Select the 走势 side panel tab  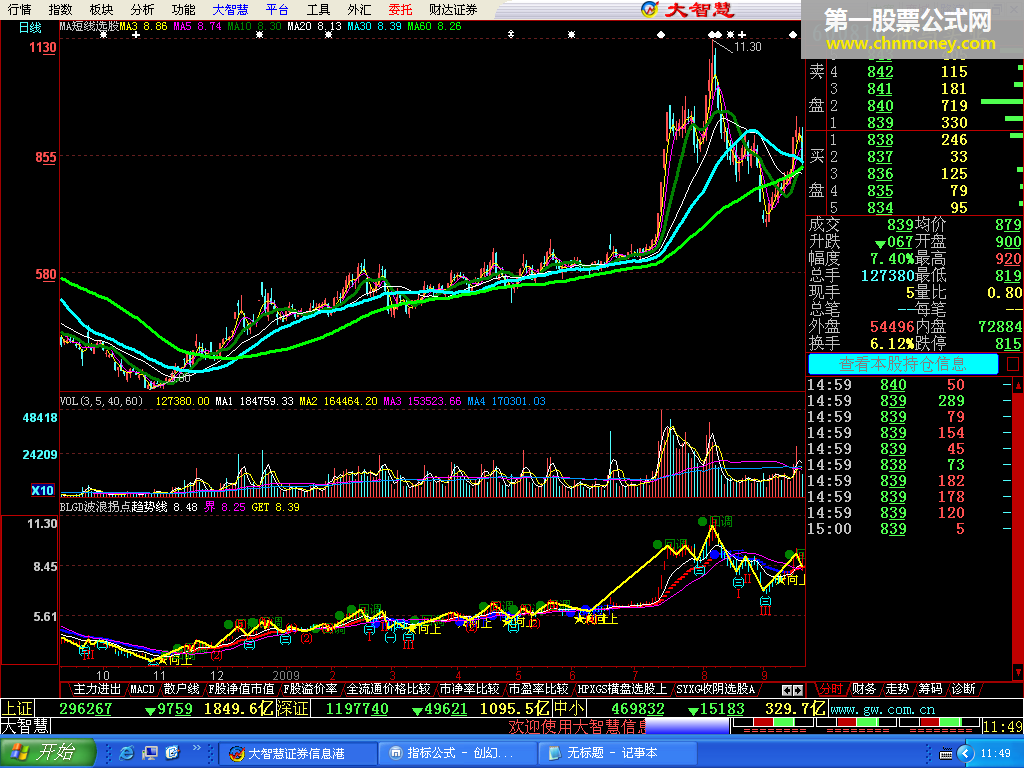pyautogui.click(x=897, y=689)
